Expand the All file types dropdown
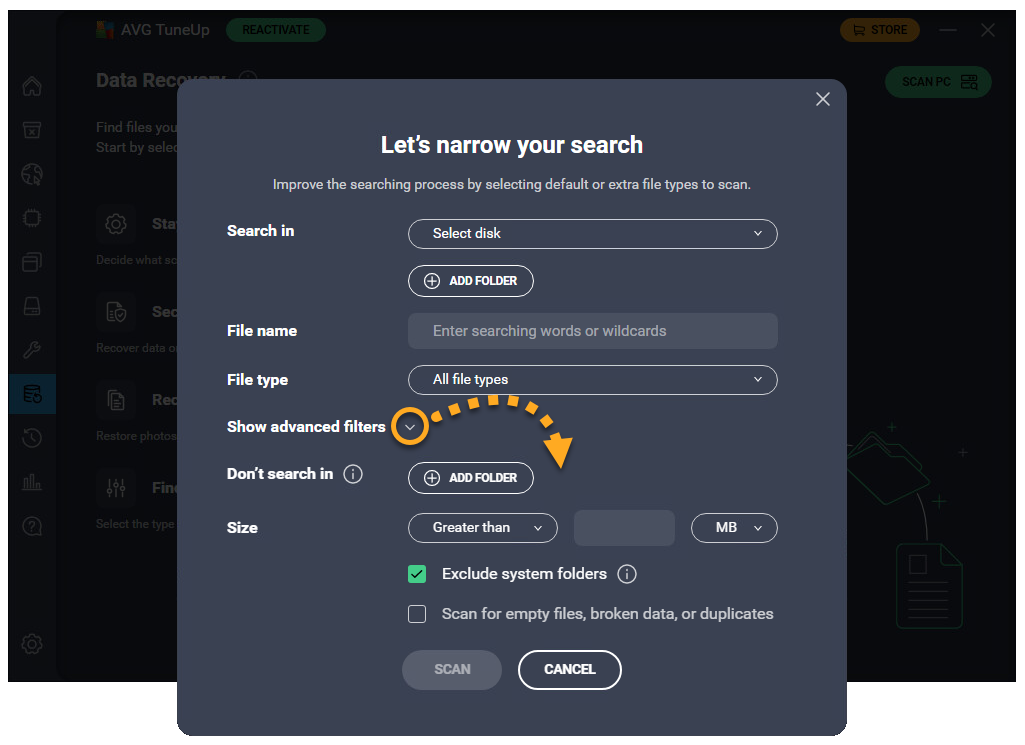Image resolution: width=1025 pixels, height=745 pixels. pos(592,380)
